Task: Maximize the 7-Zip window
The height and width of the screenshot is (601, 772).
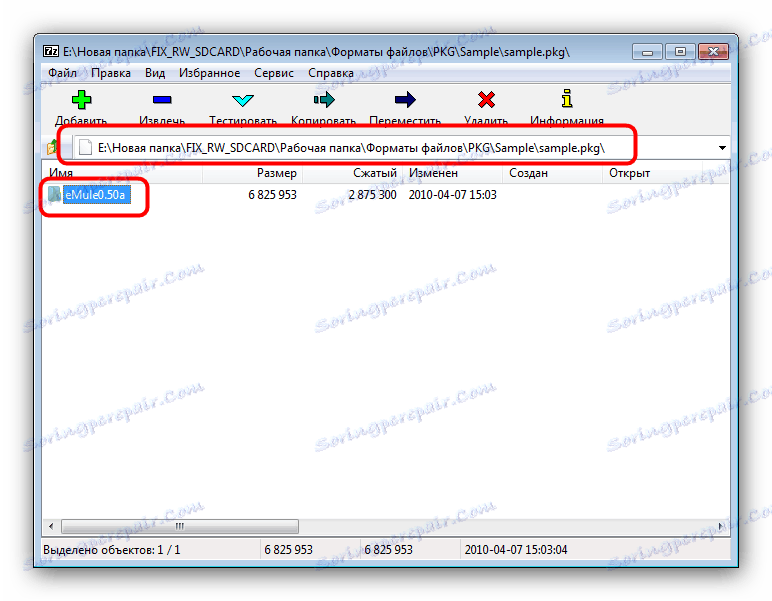Action: (680, 52)
